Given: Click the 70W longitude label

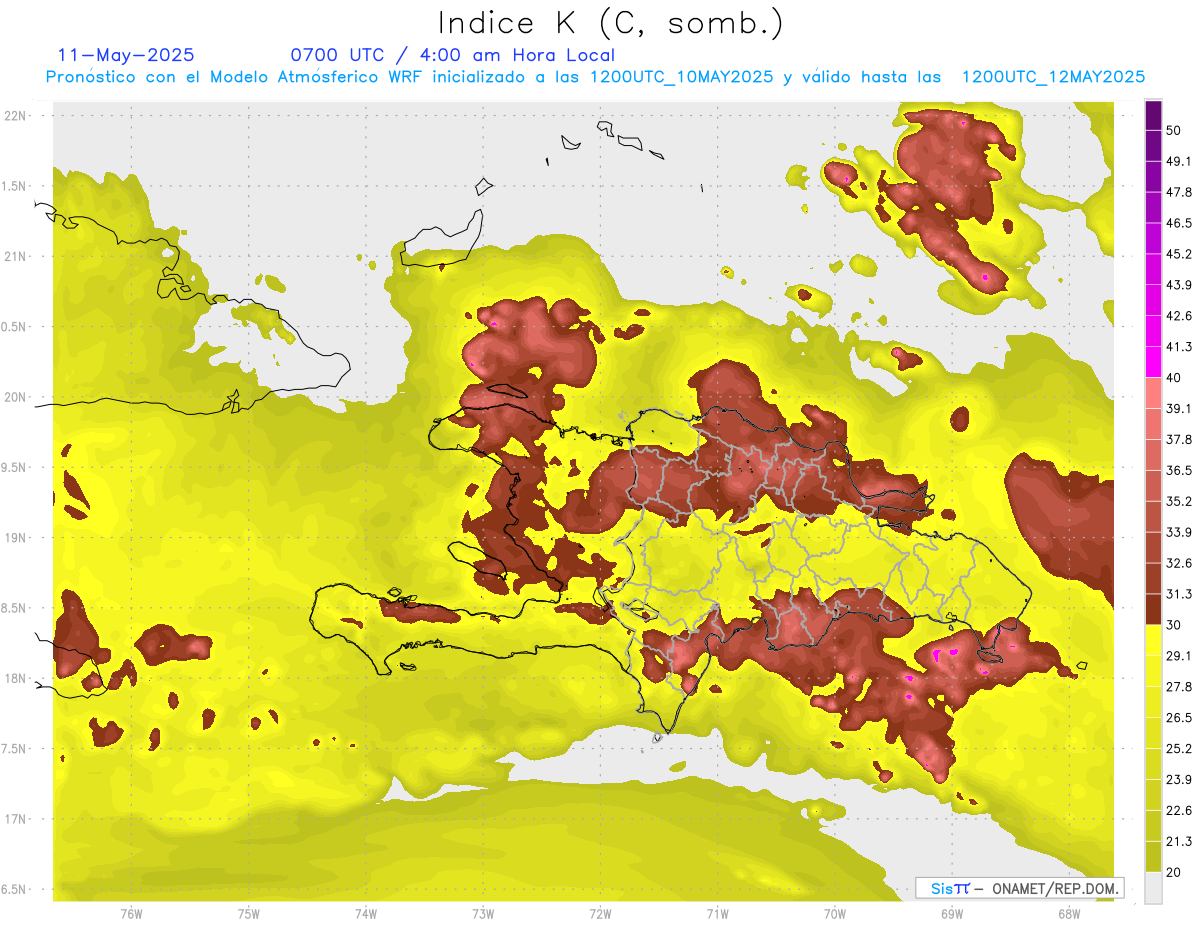Looking at the screenshot, I should [834, 913].
